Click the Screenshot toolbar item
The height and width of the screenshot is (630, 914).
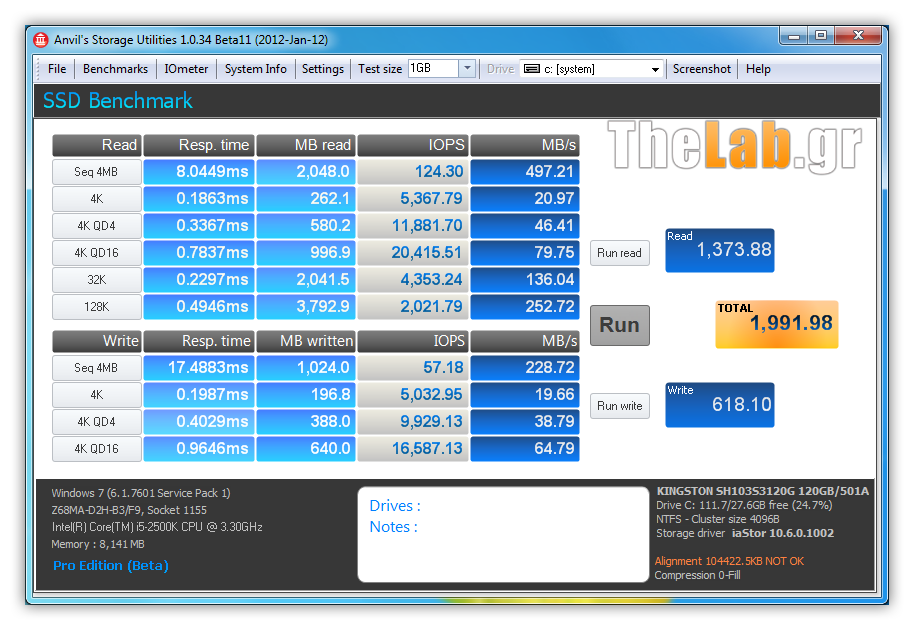[701, 69]
